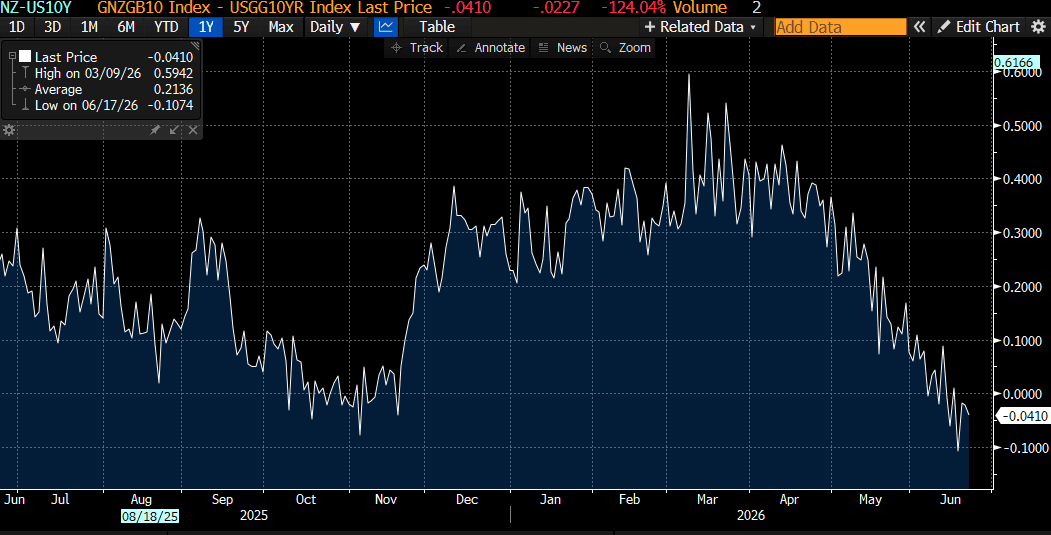Viewport: 1051px width, 535px height.
Task: Select the YTD range tab
Action: [166, 27]
